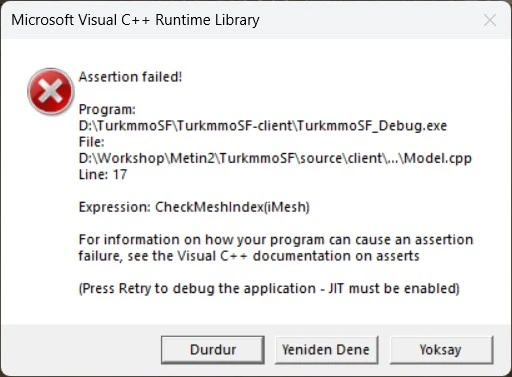Select the Yoksay (Ignore) button
512x377 pixels.
click(441, 350)
